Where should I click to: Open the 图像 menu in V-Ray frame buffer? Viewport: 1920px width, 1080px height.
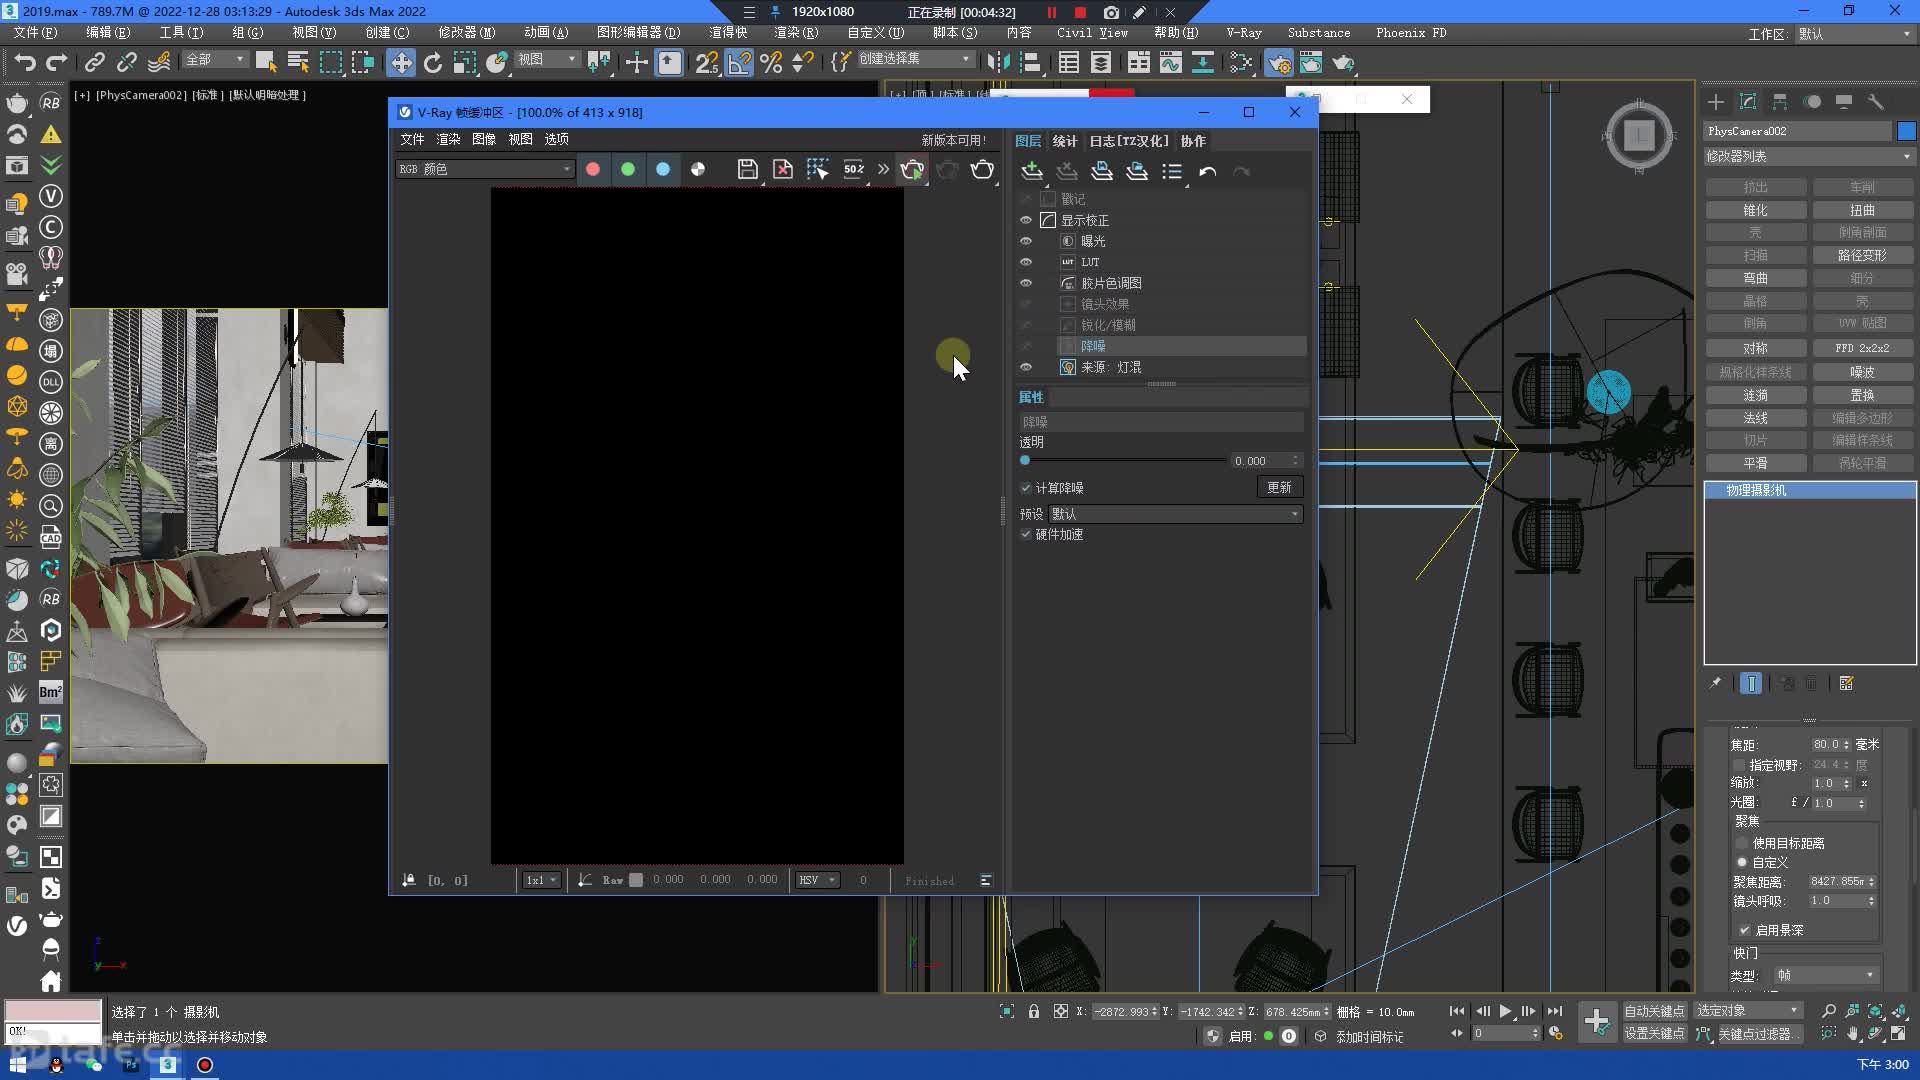coord(484,139)
